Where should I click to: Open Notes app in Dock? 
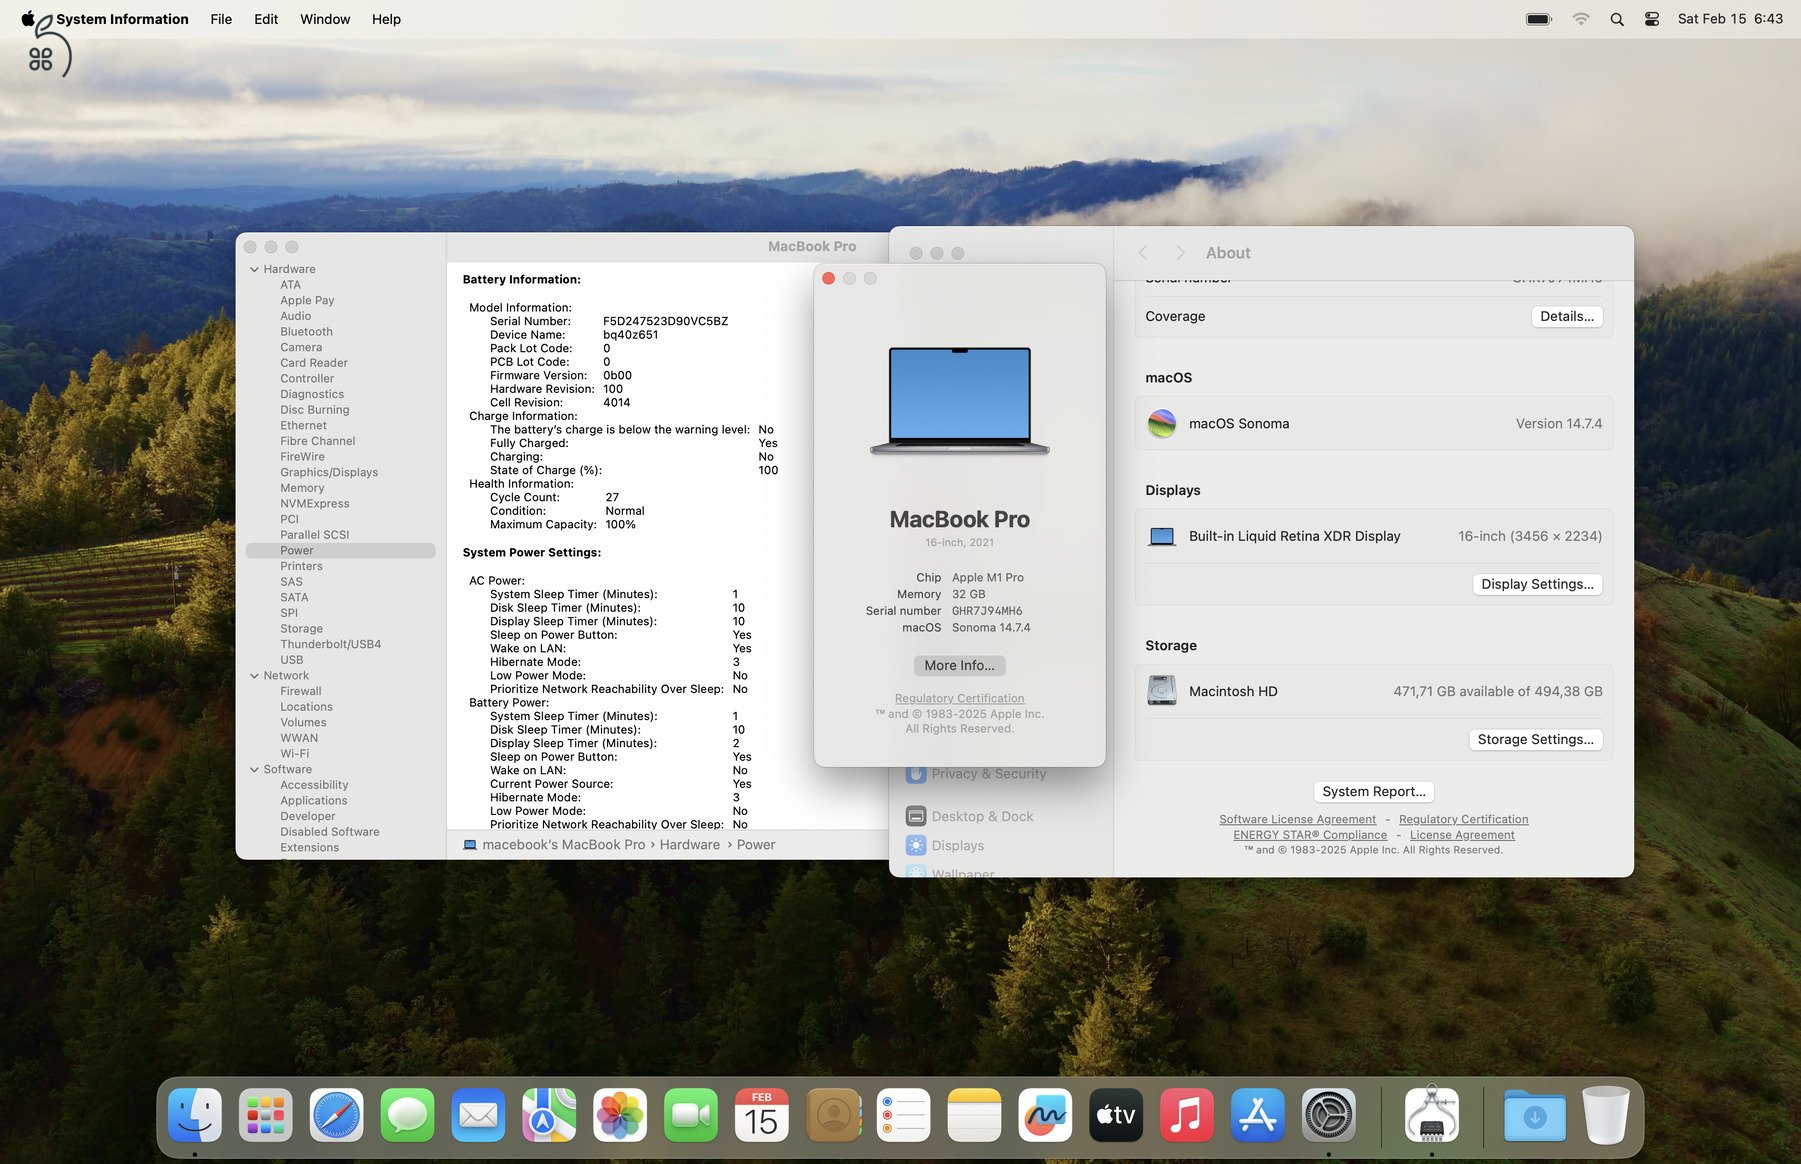974,1115
